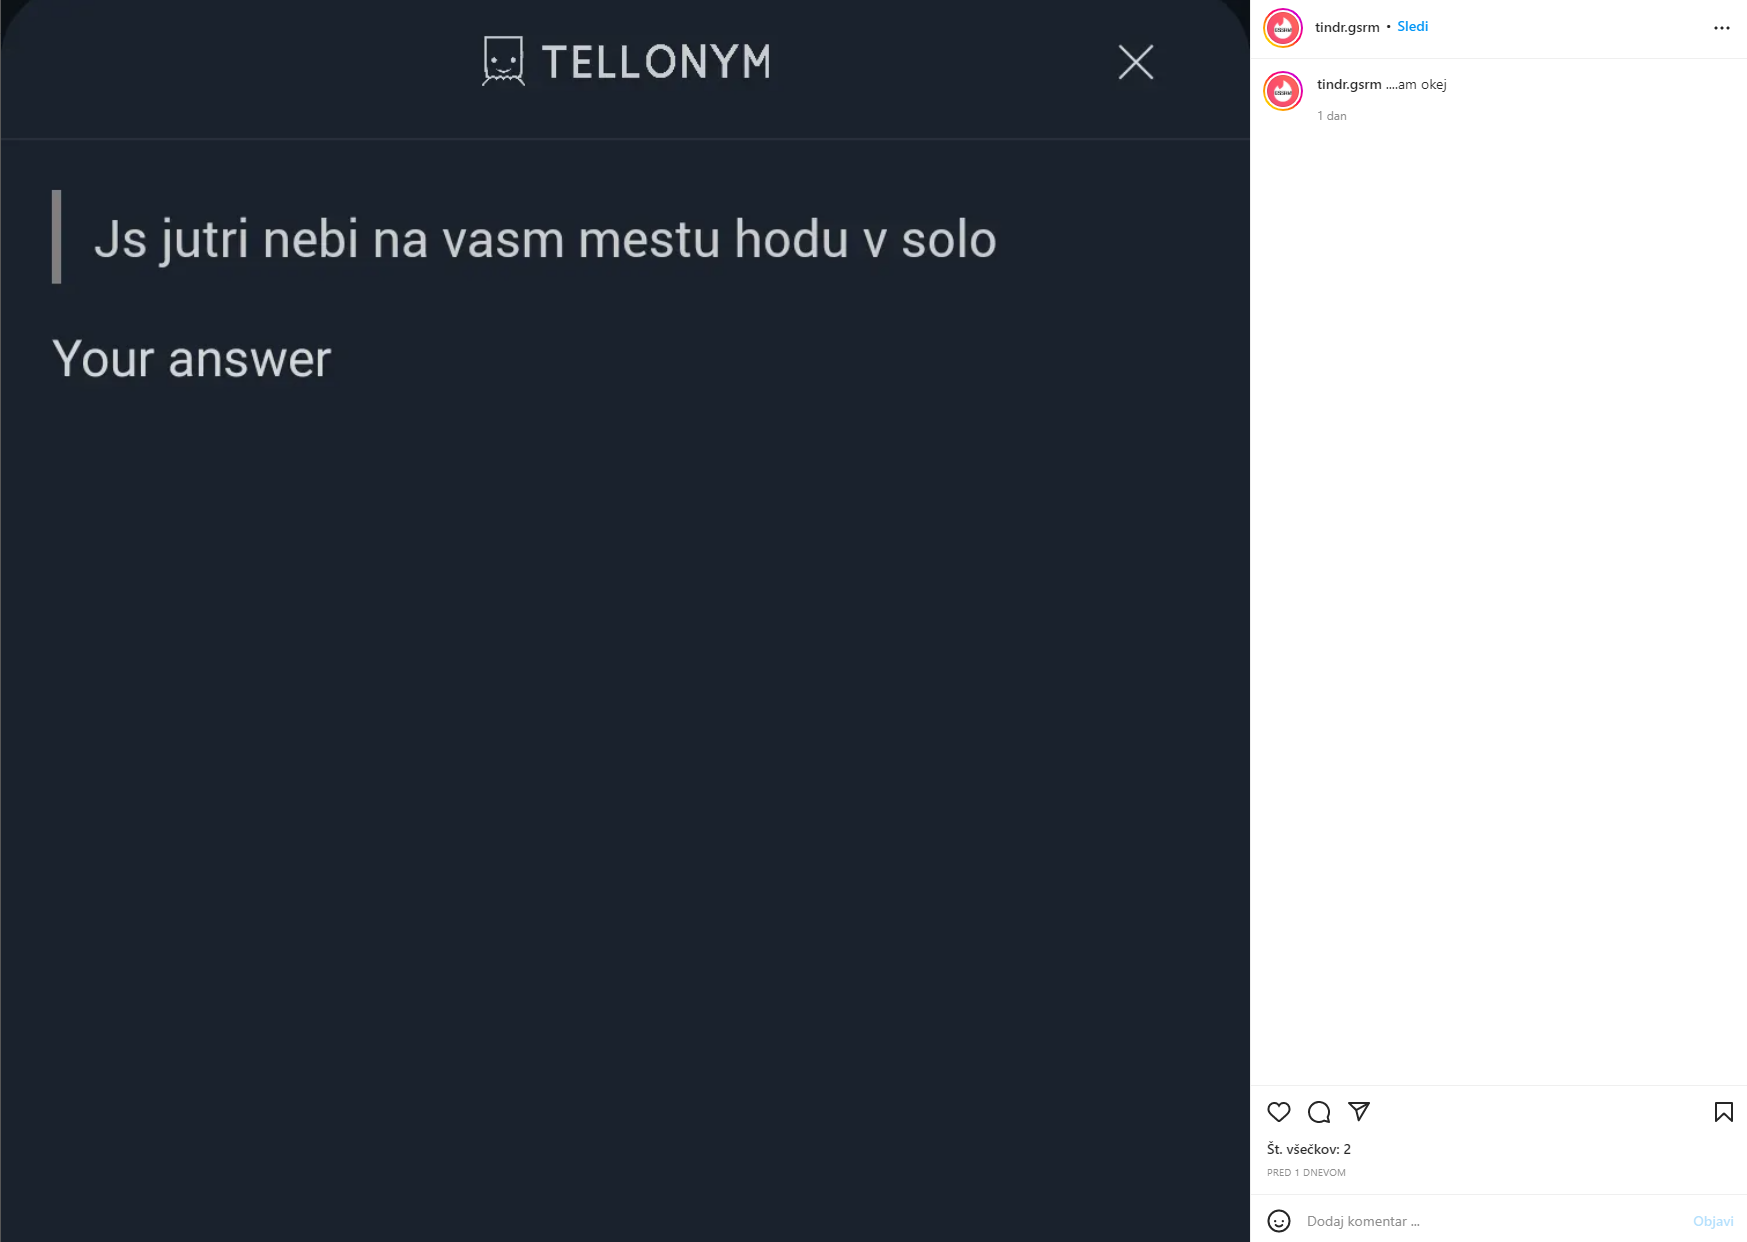Viewport: 1747px width, 1242px height.
Task: Select the quoted Tellonym question text
Action: click(545, 239)
